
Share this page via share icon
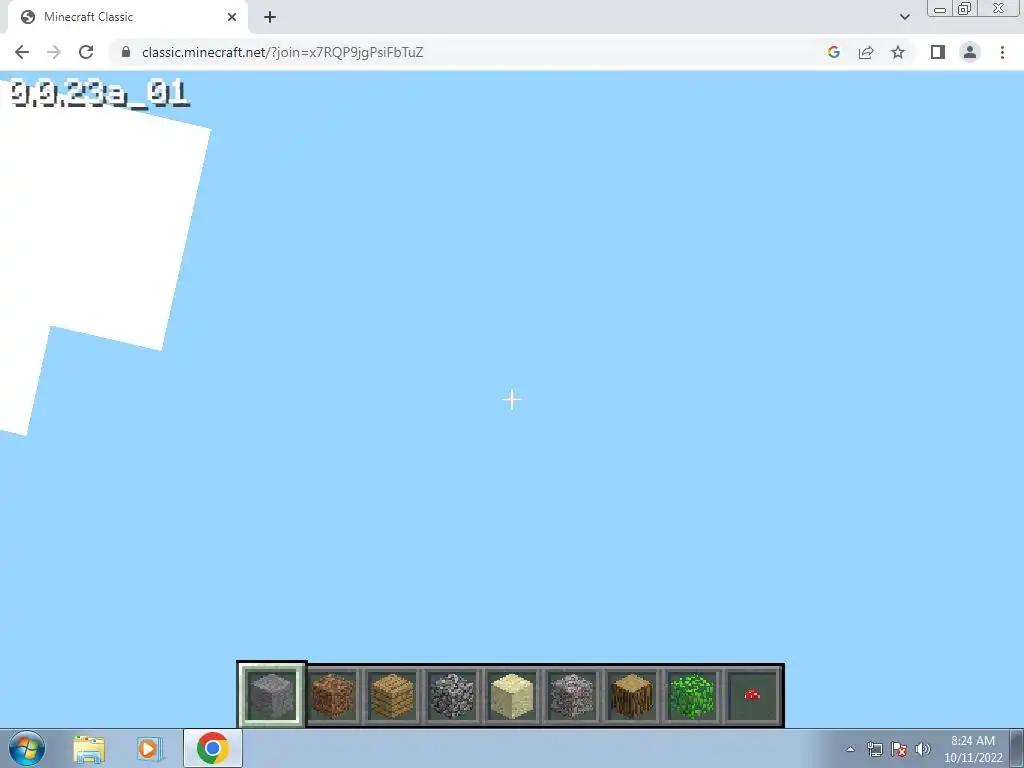click(866, 52)
